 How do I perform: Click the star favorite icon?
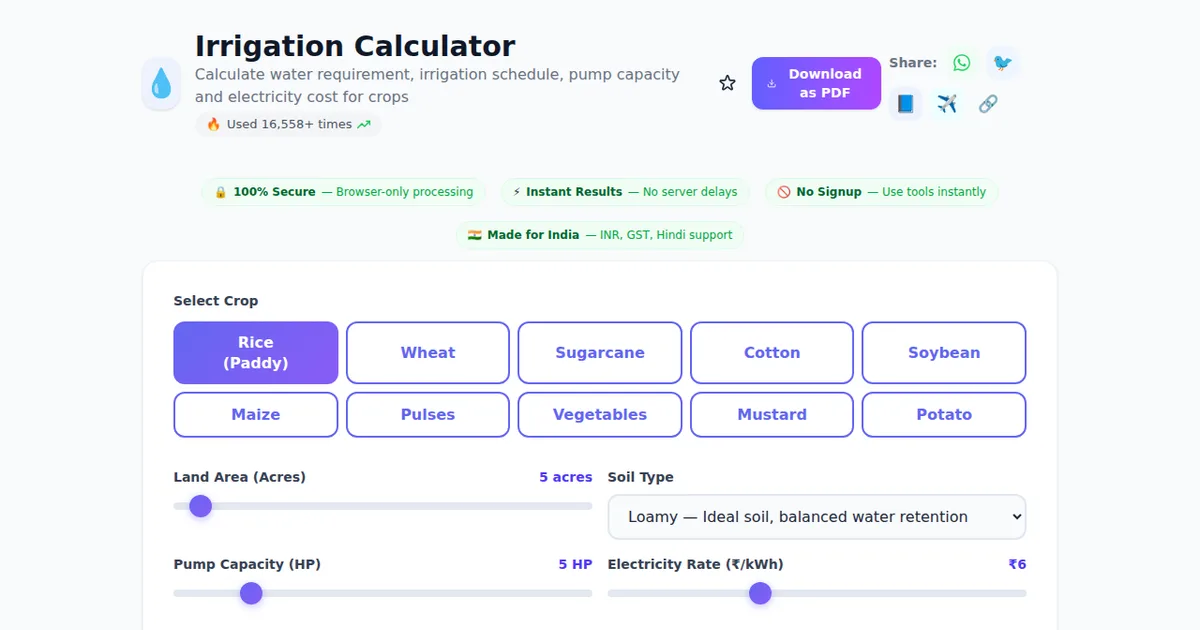click(727, 83)
